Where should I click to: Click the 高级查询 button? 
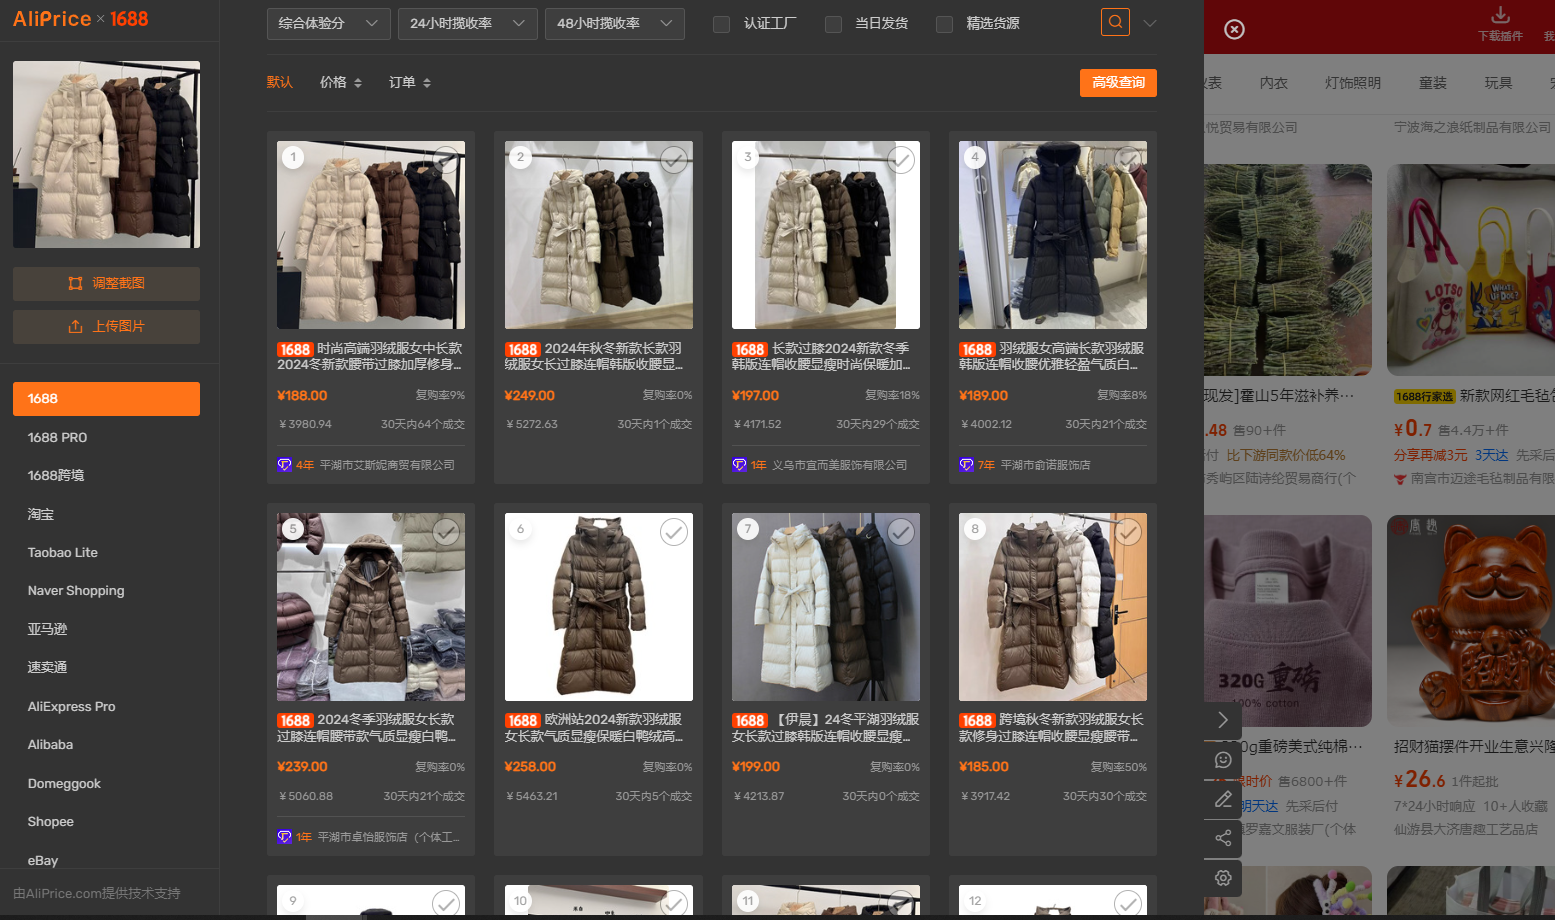click(1118, 83)
